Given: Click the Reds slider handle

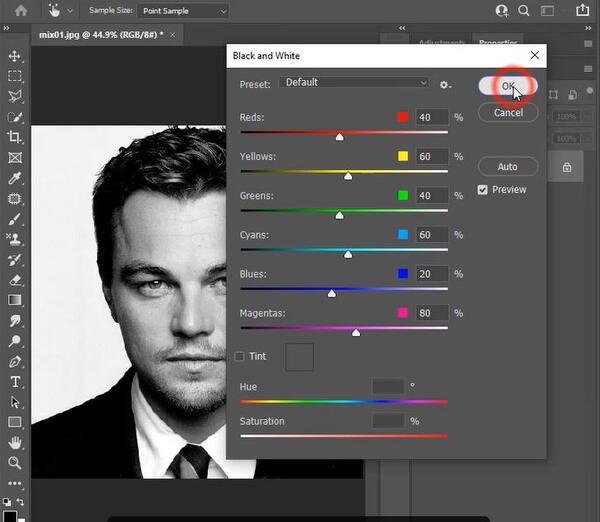Looking at the screenshot, I should point(339,137).
